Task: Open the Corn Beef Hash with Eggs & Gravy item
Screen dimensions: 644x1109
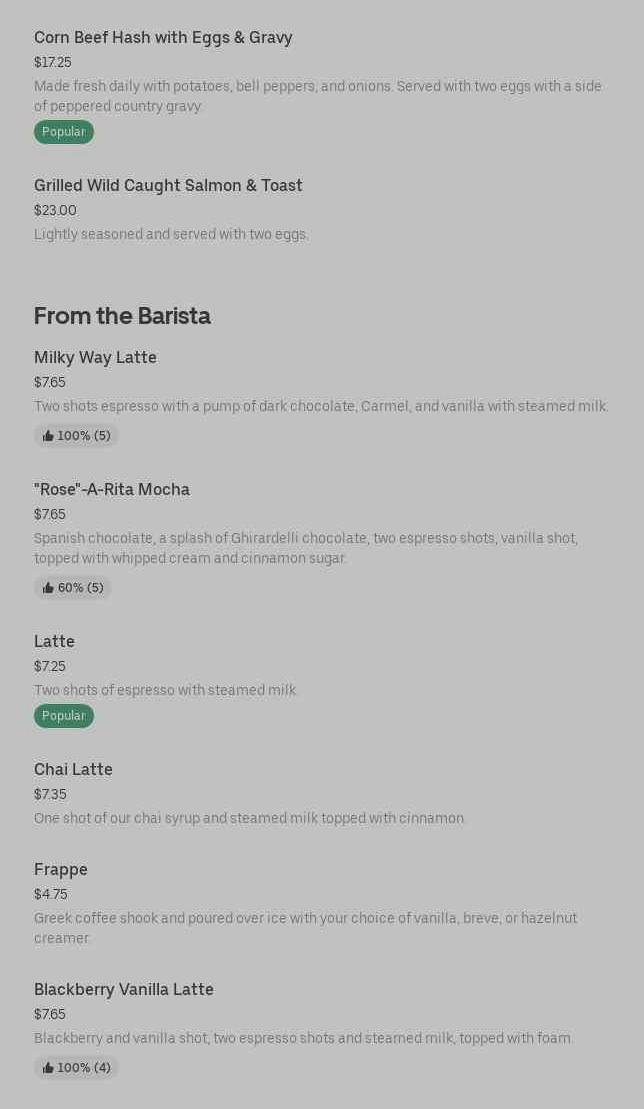Action: [x=163, y=38]
